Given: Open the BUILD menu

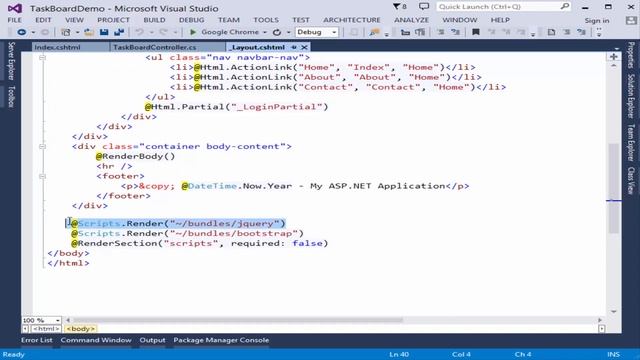Looking at the screenshot, I should pyautogui.click(x=154, y=20).
